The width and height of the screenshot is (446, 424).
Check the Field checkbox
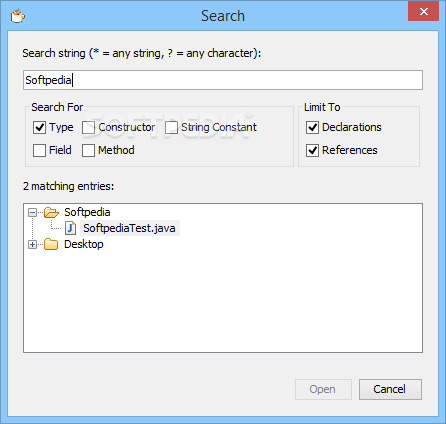[x=39, y=150]
